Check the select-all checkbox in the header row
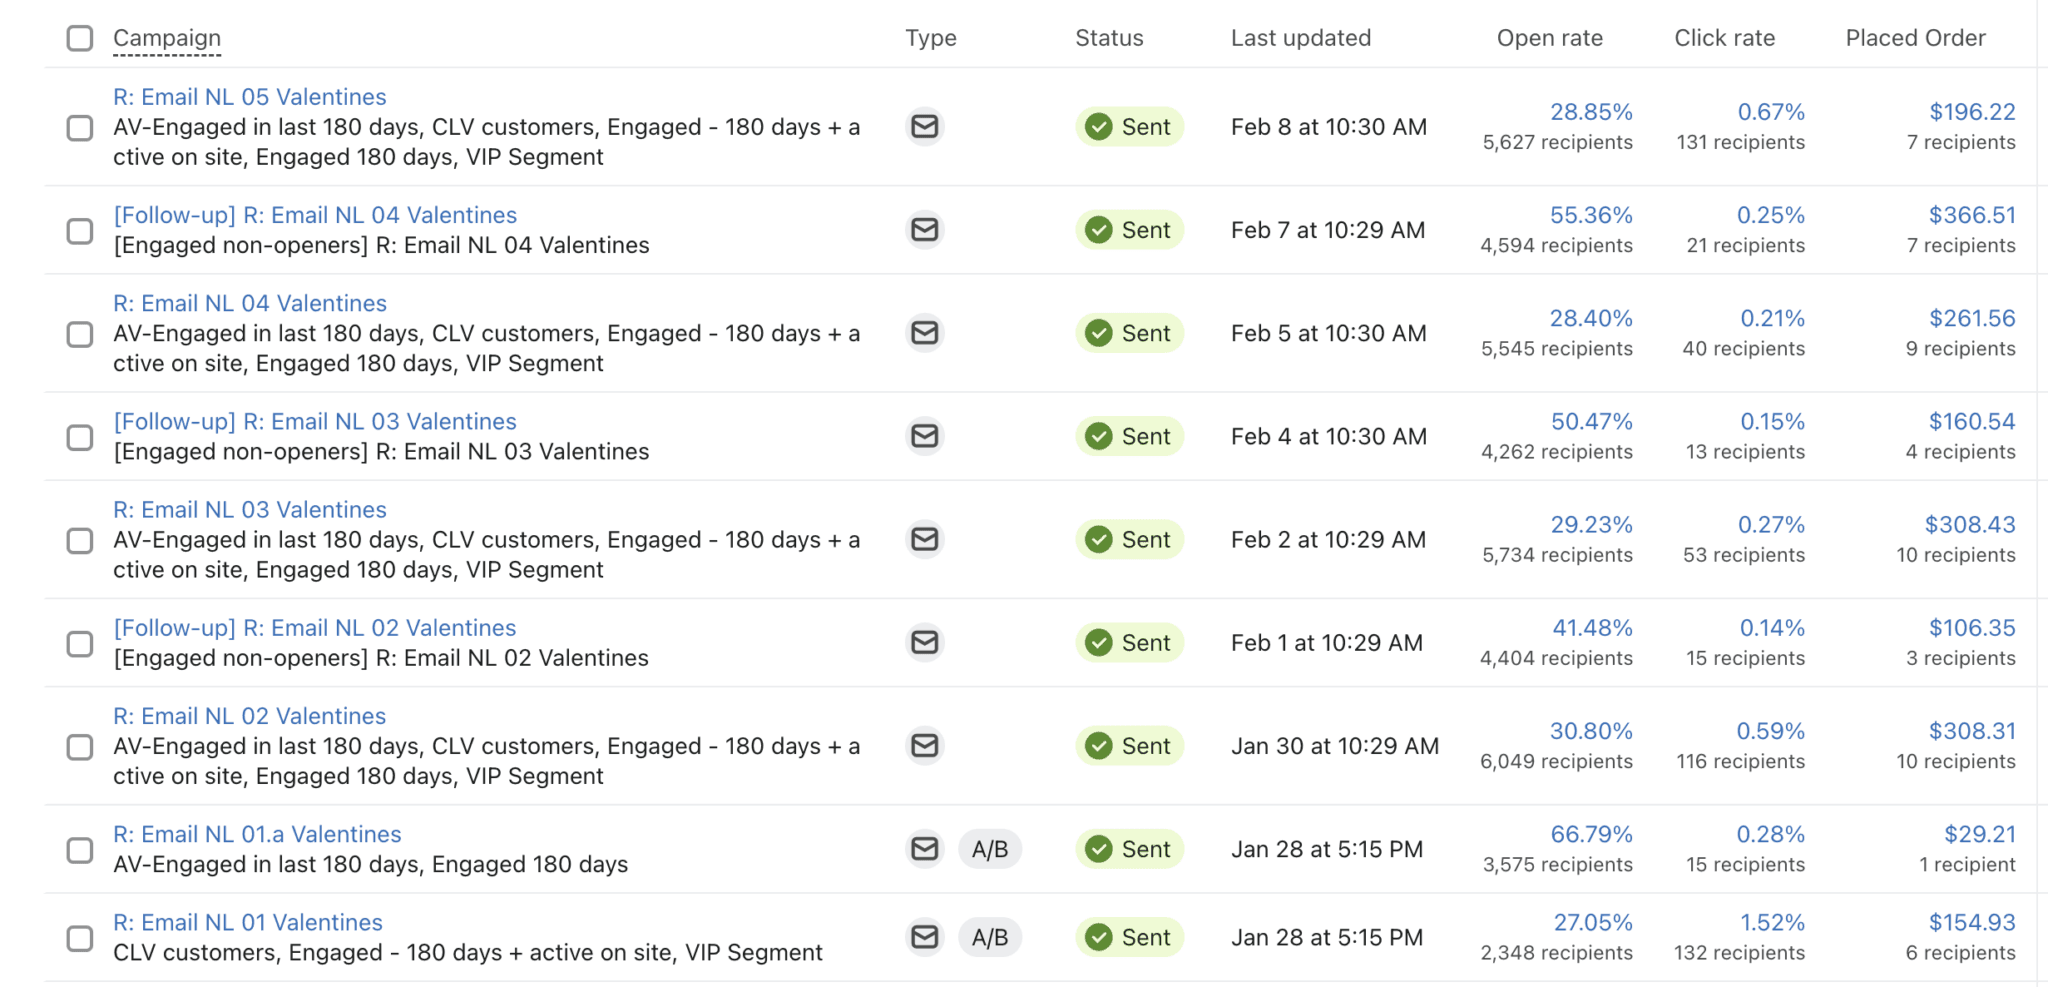The width and height of the screenshot is (2048, 987). (79, 37)
